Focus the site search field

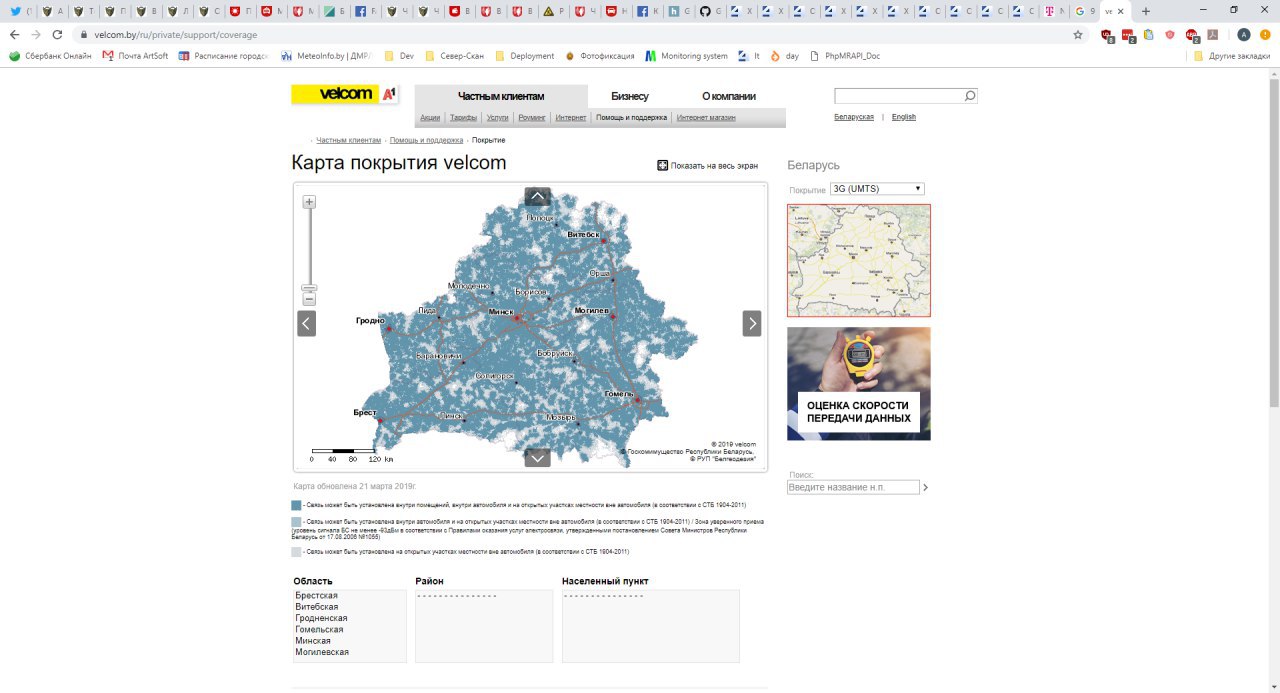899,96
